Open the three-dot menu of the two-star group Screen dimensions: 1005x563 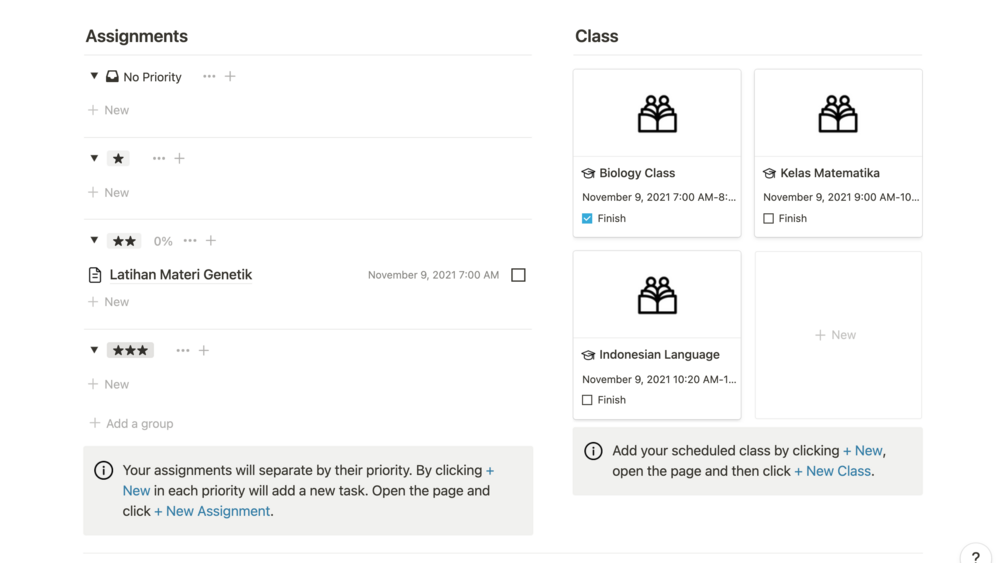(x=190, y=240)
